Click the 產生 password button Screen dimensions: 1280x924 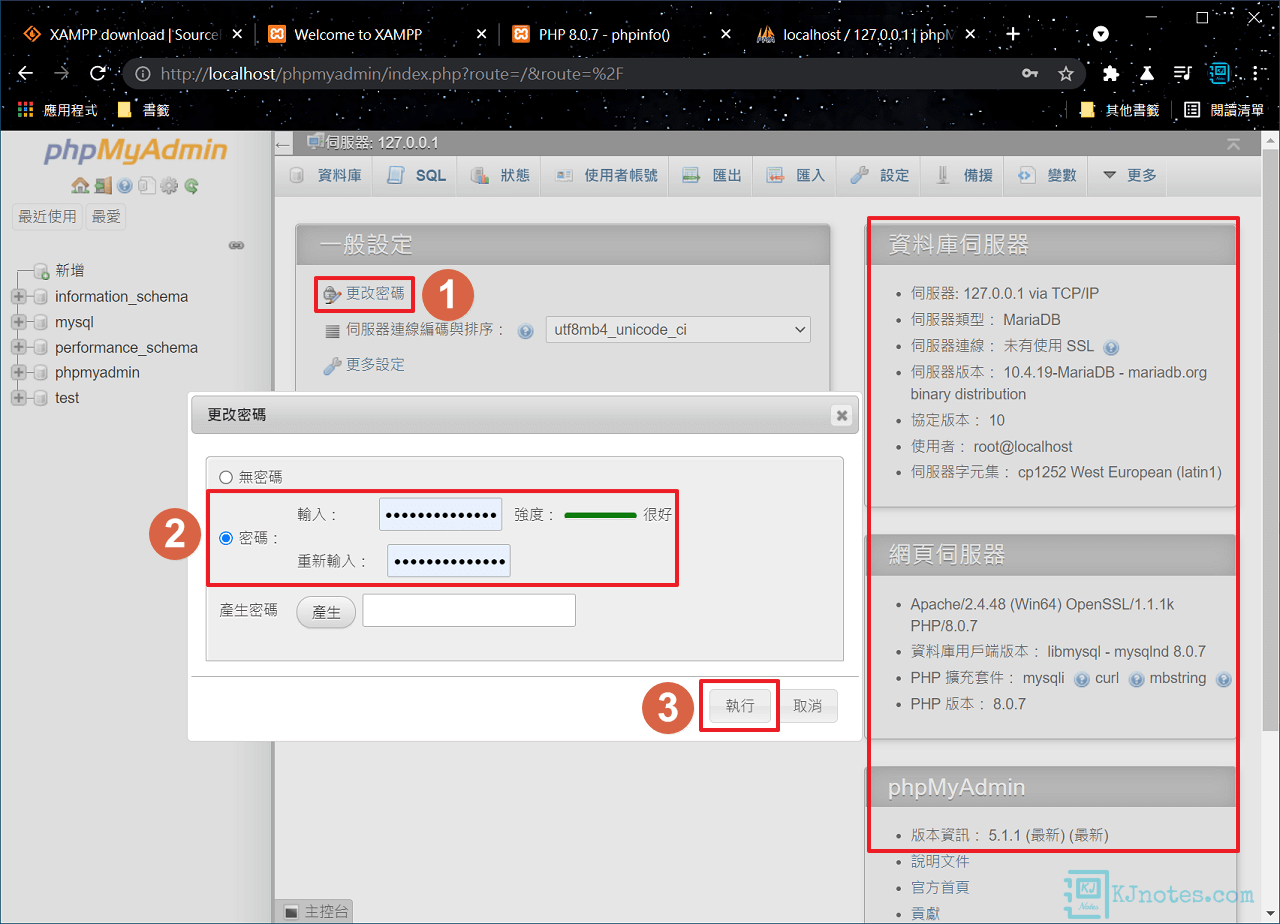pyautogui.click(x=326, y=612)
